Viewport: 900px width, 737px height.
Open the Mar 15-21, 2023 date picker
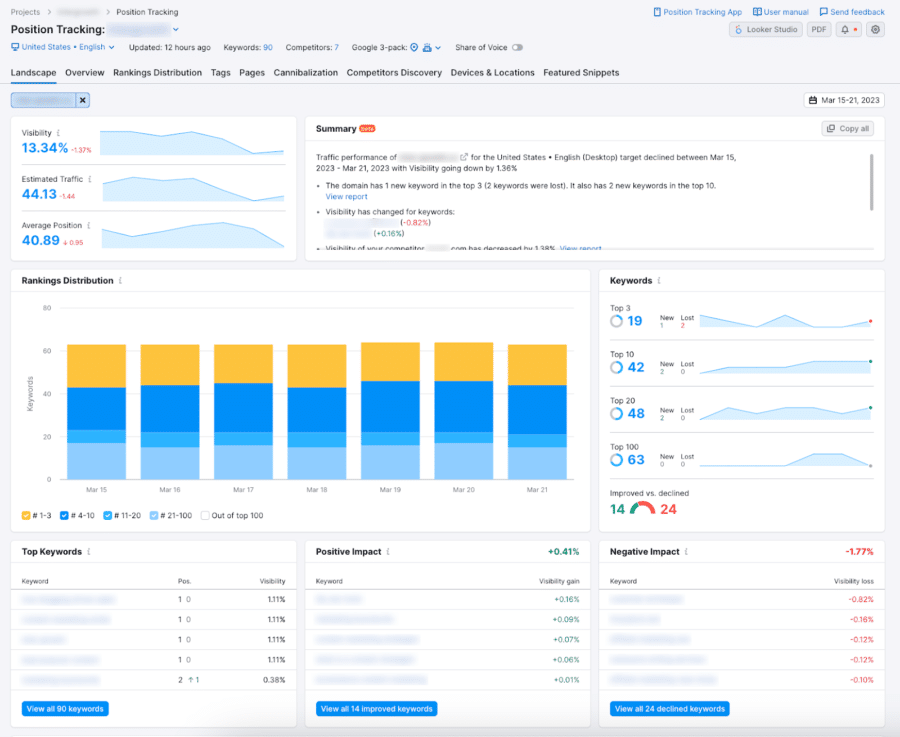(844, 100)
